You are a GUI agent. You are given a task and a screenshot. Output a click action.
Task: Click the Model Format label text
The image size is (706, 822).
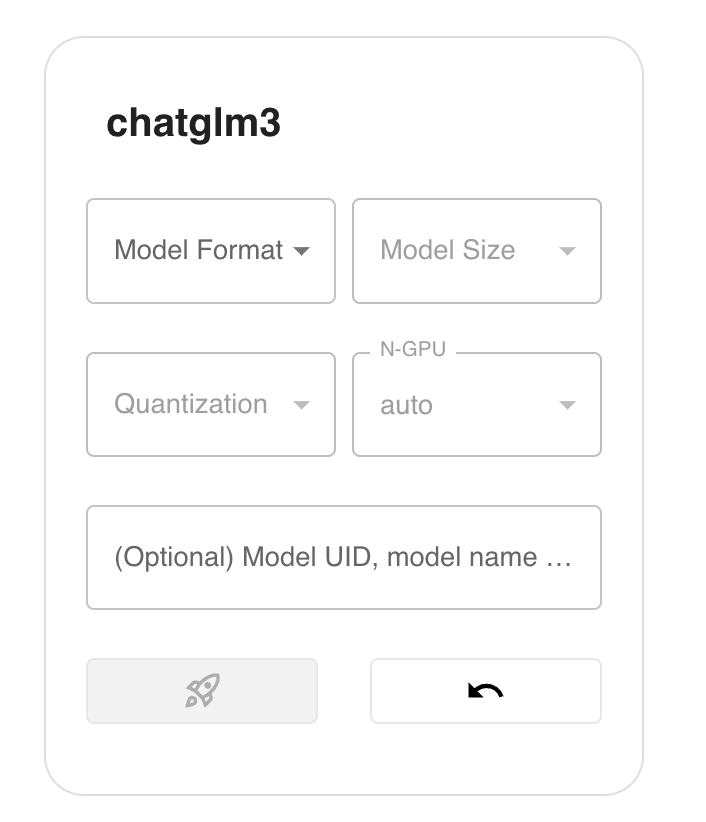(x=199, y=250)
